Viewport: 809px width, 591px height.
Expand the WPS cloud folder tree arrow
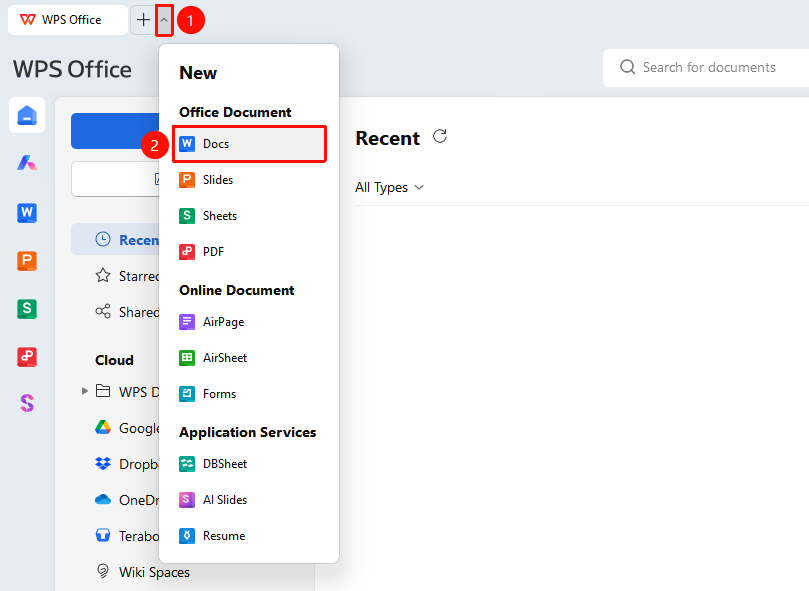coord(85,391)
